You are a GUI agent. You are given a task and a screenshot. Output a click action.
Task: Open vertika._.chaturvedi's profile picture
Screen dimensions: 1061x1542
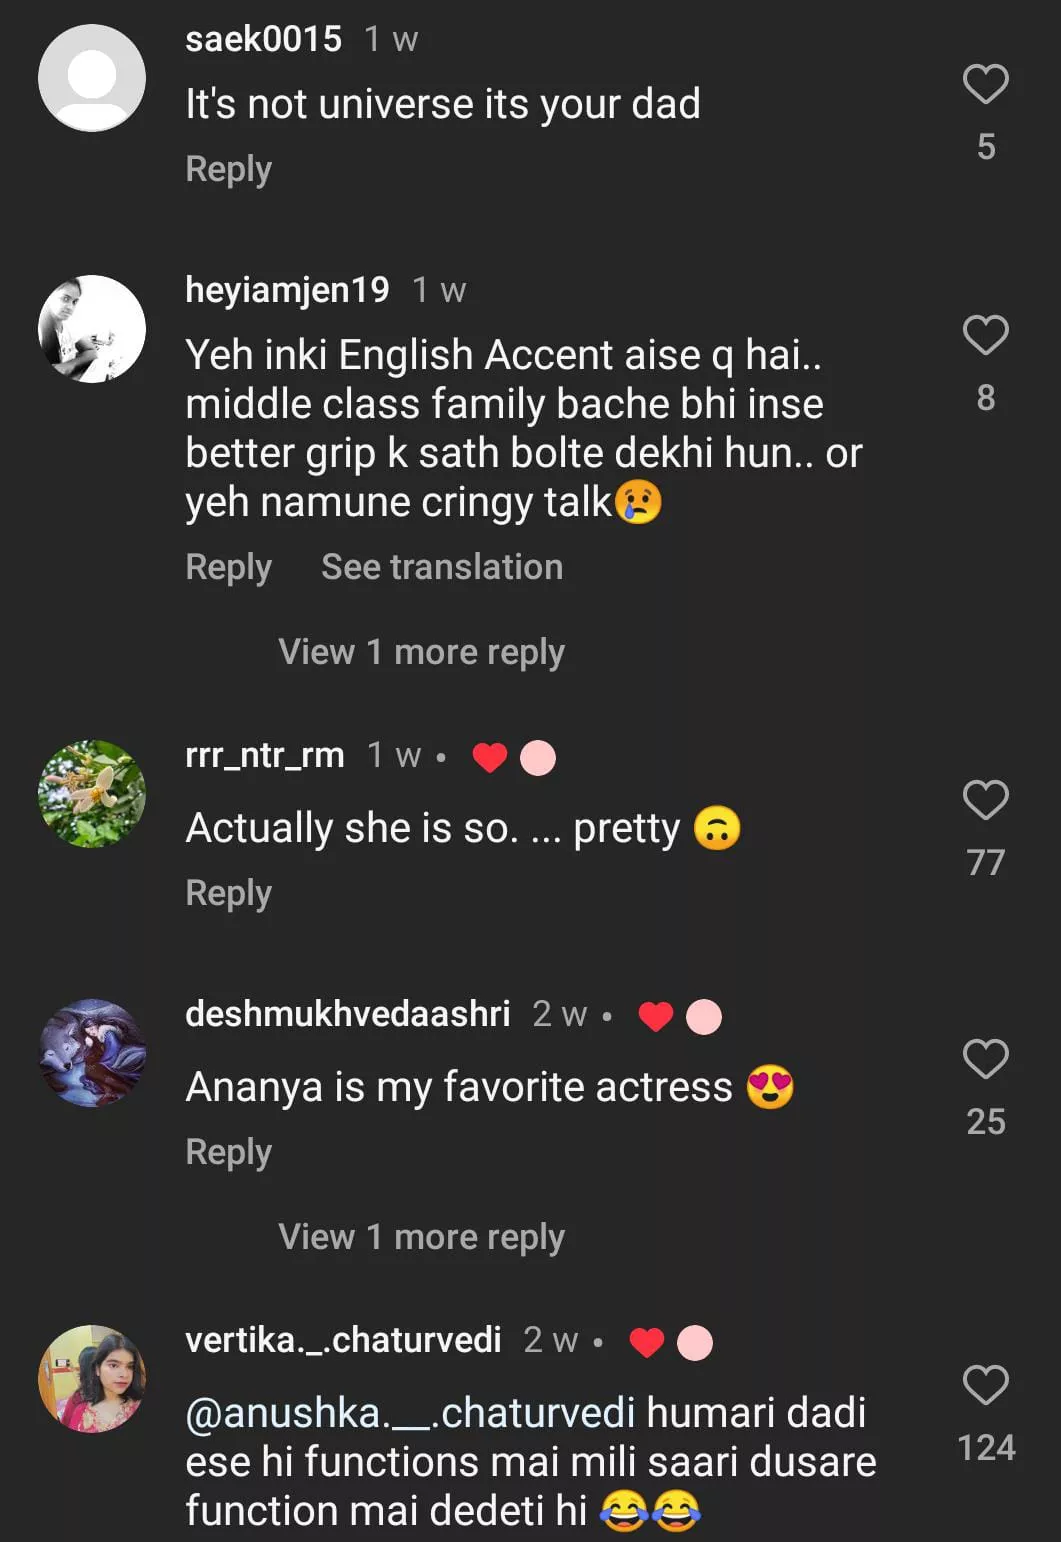(x=92, y=1379)
